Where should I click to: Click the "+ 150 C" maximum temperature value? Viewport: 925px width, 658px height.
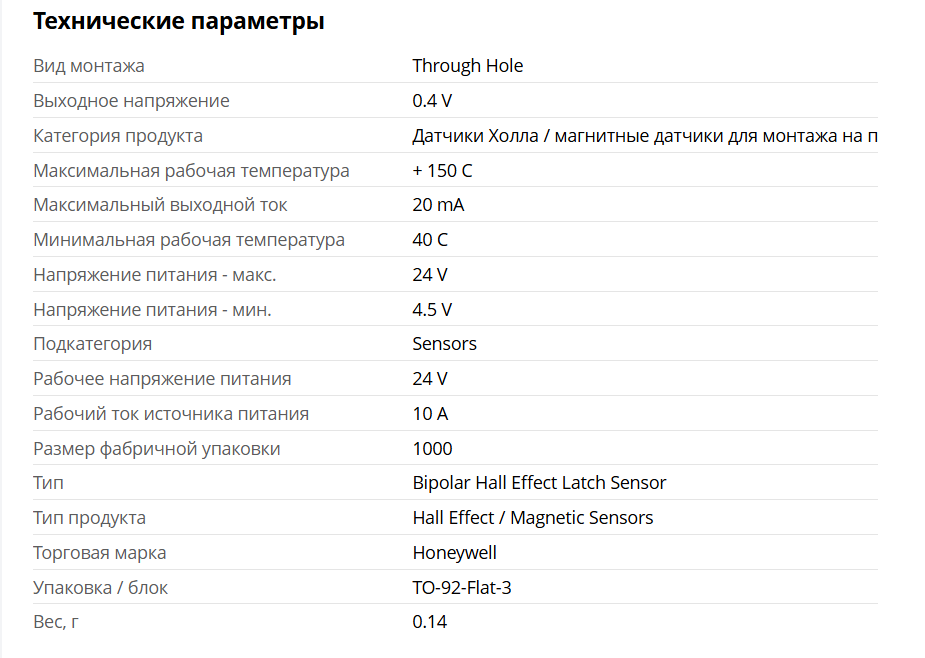(x=442, y=171)
